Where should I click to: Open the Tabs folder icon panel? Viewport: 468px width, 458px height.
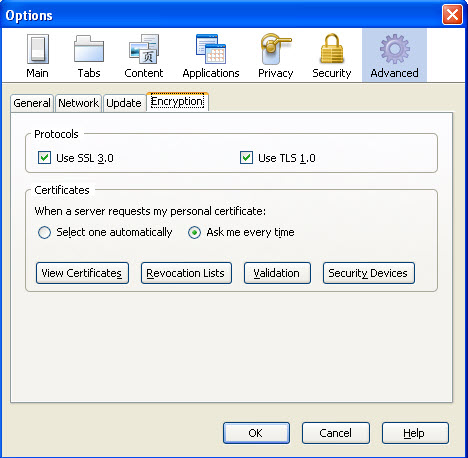pyautogui.click(x=89, y=49)
